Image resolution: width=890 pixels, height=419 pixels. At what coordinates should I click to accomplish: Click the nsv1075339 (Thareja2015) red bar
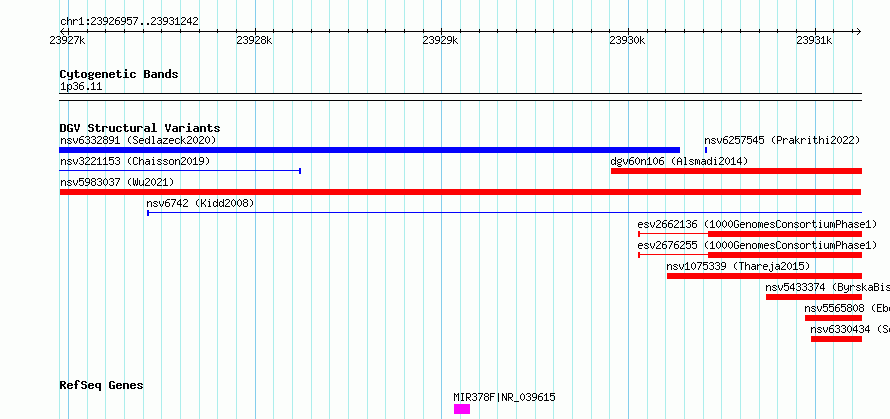tap(765, 276)
